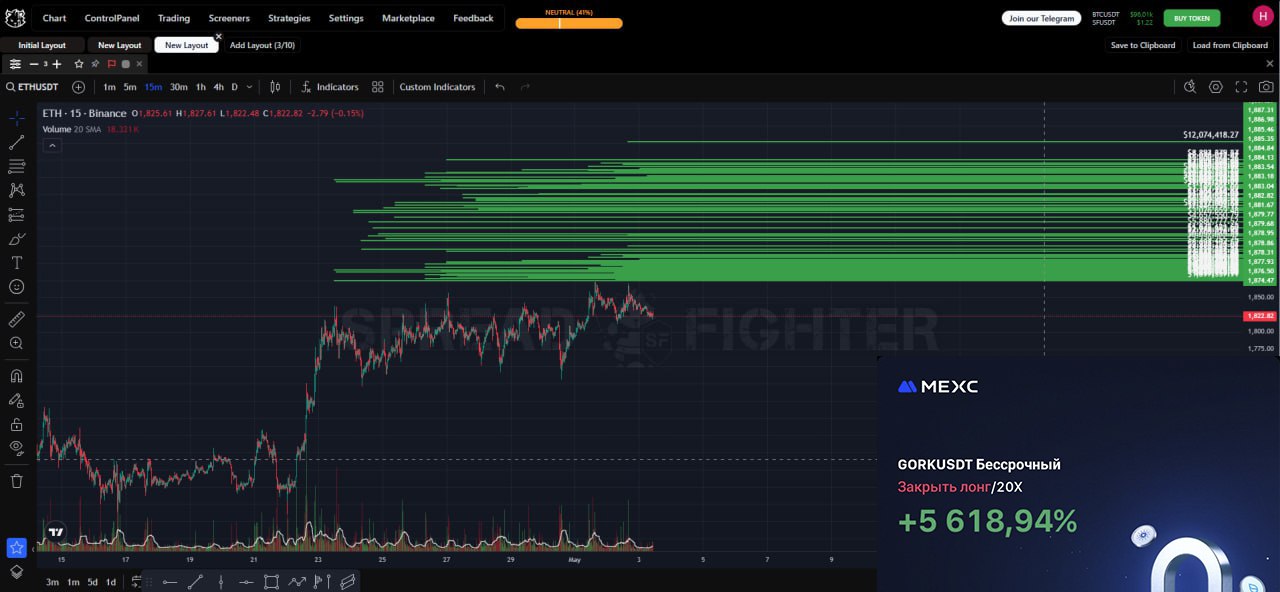The image size is (1280, 592).
Task: Undo the last chart action
Action: (500, 87)
